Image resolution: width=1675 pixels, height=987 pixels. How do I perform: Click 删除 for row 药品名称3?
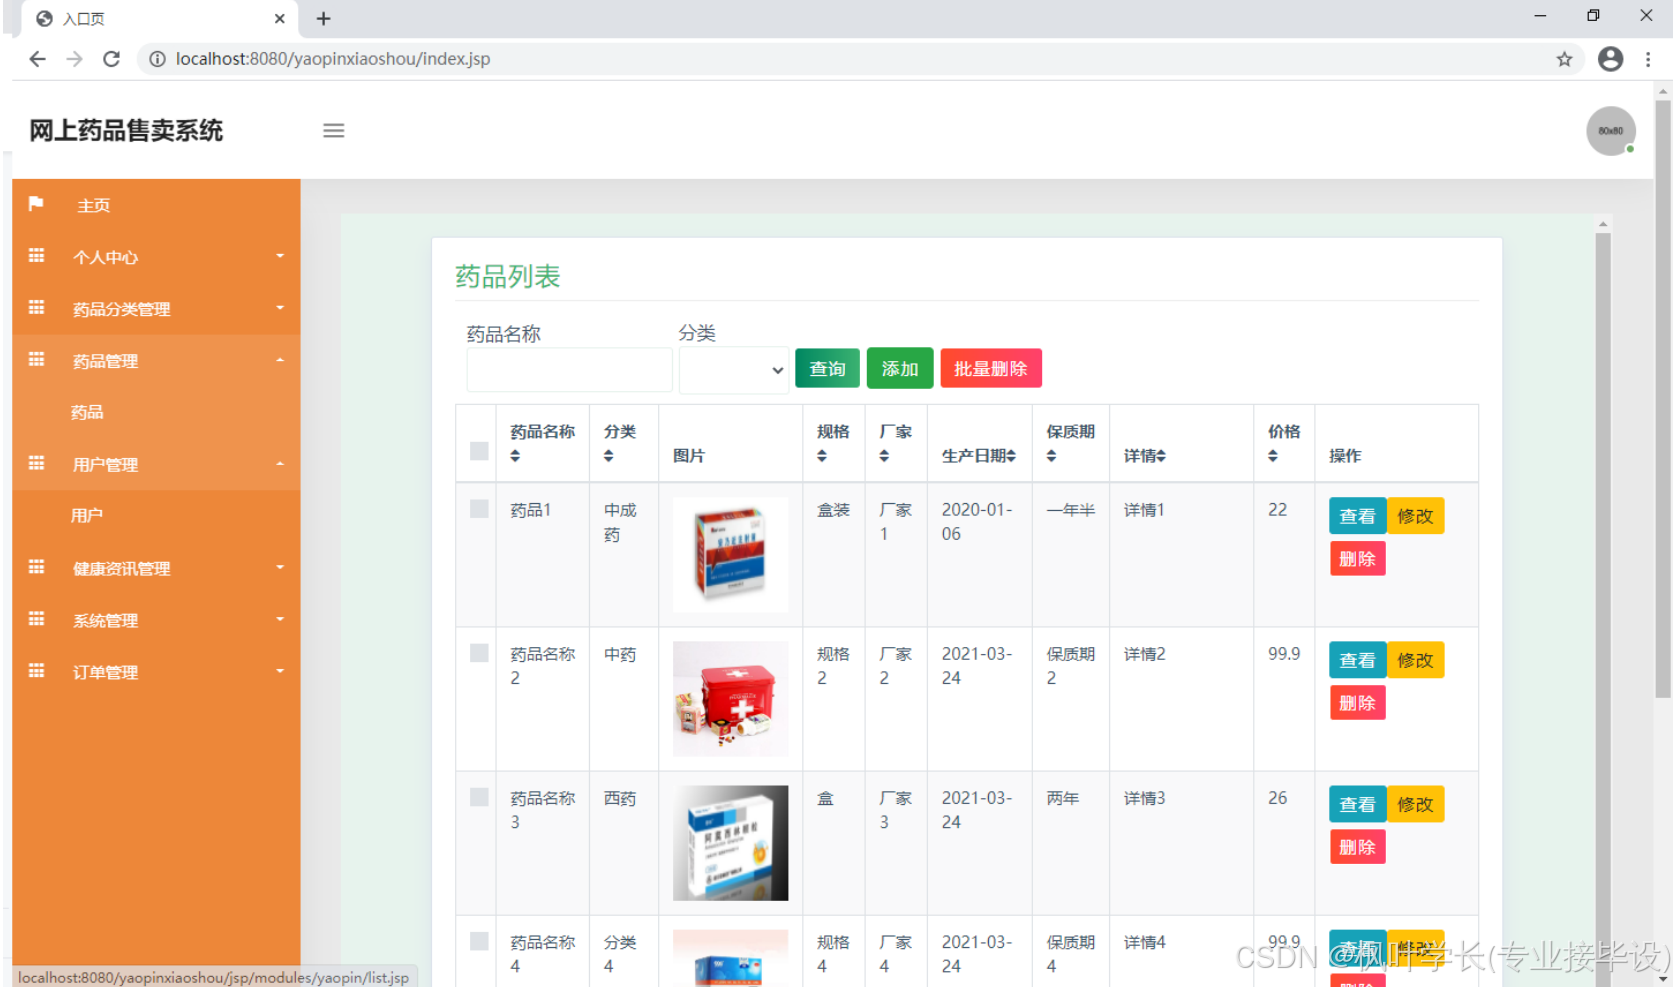tap(1357, 847)
